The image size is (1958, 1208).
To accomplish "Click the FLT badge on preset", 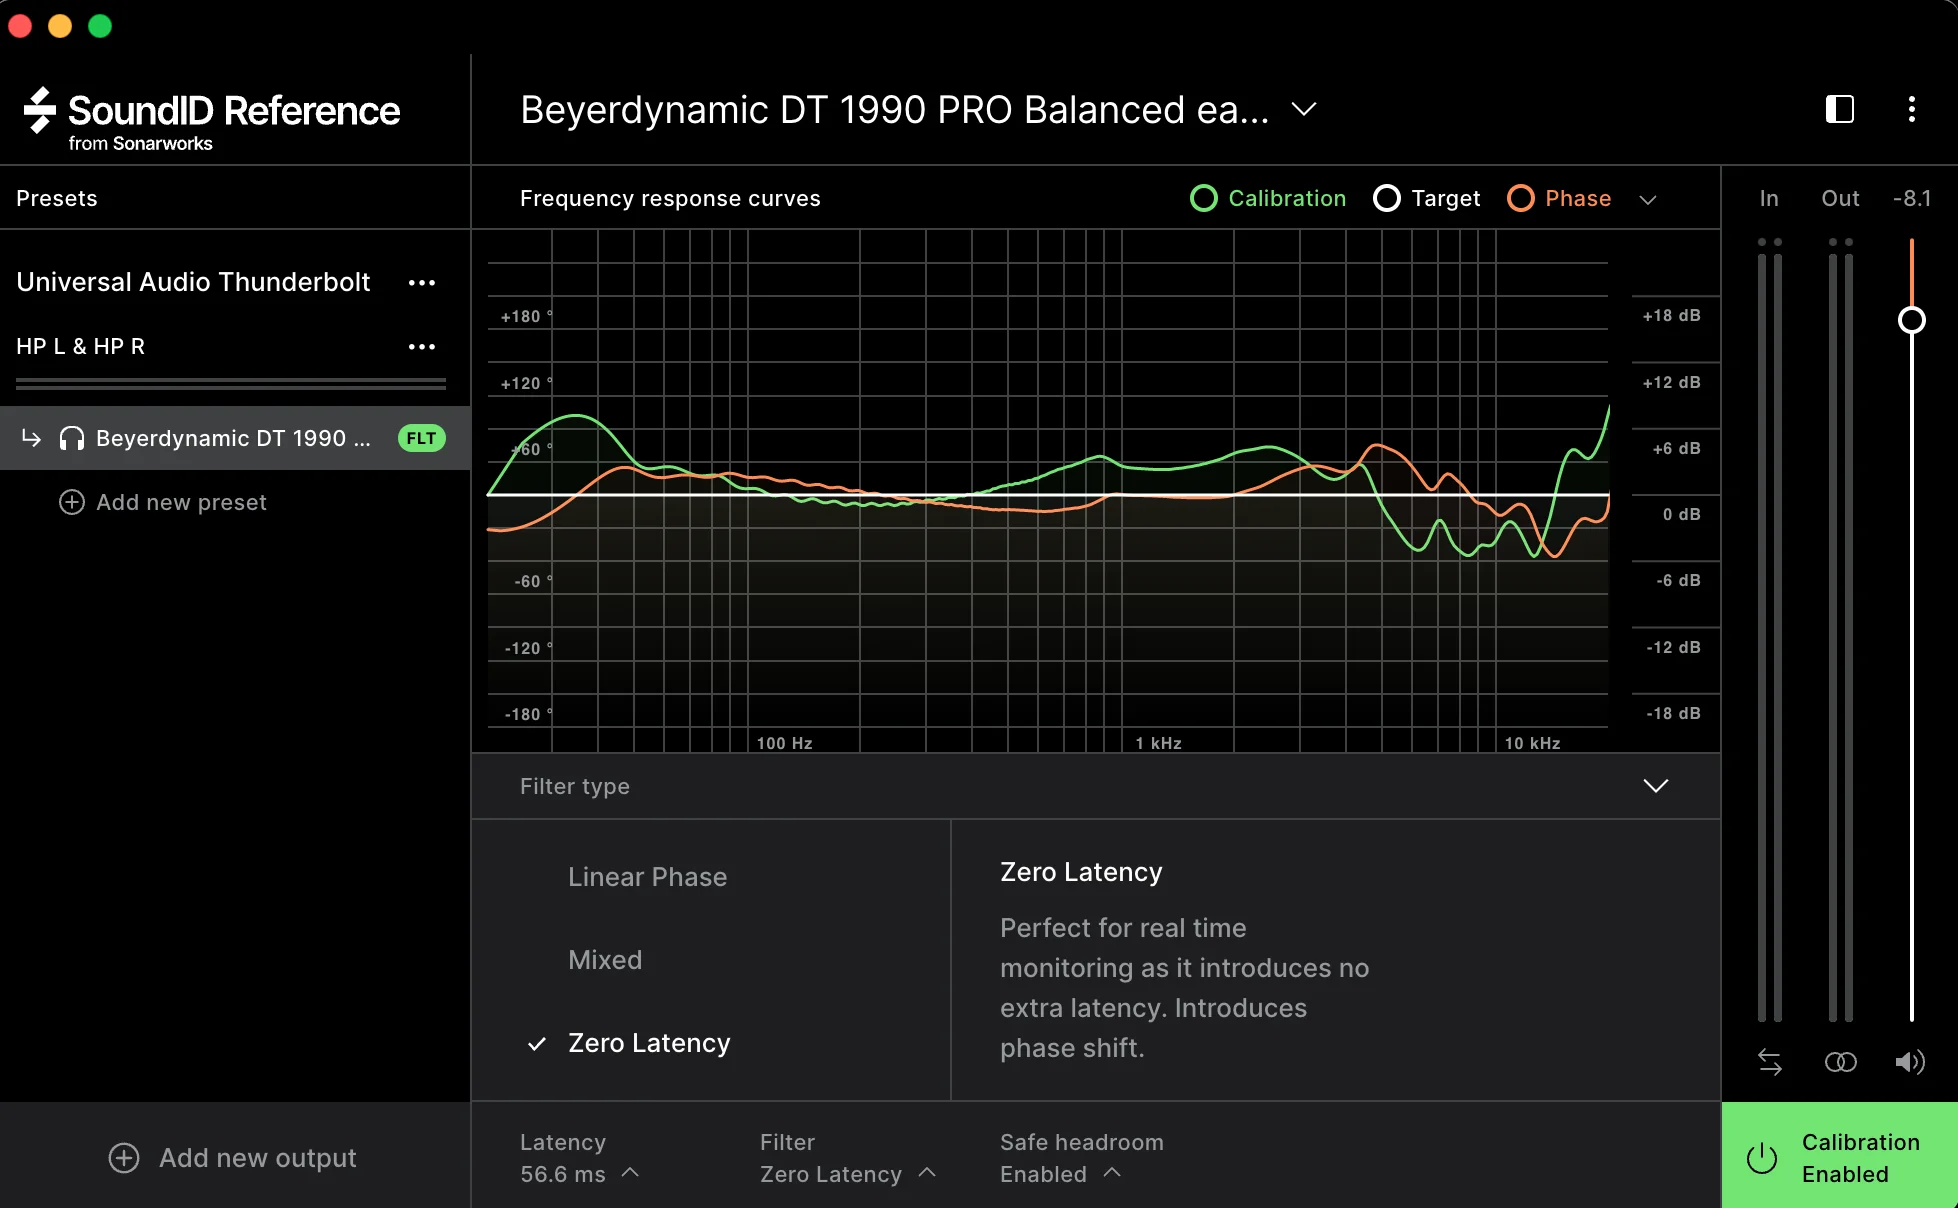I will [x=421, y=438].
